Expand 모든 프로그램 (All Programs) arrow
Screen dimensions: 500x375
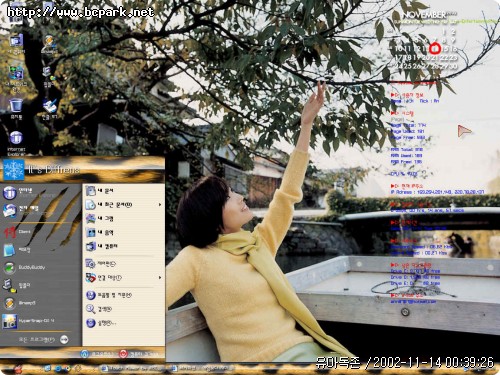64,340
